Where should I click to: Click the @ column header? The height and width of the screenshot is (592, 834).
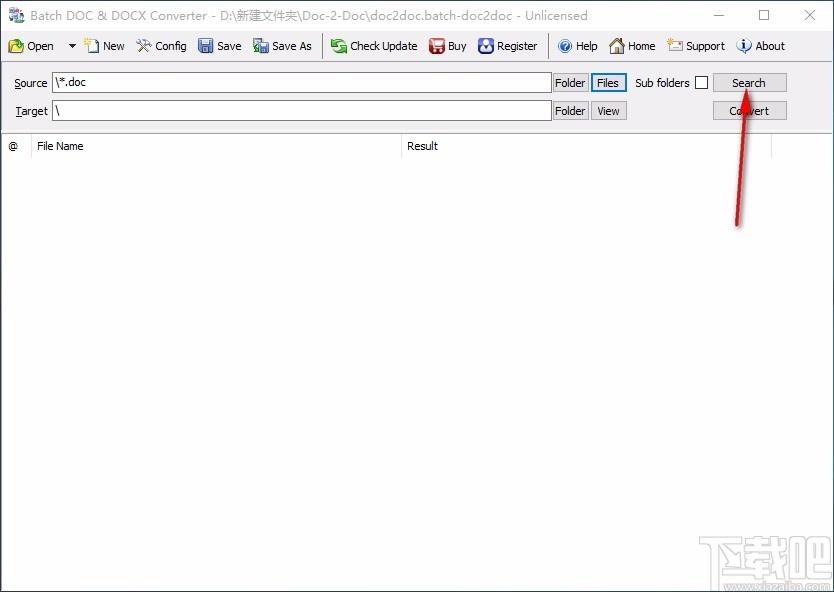16,146
